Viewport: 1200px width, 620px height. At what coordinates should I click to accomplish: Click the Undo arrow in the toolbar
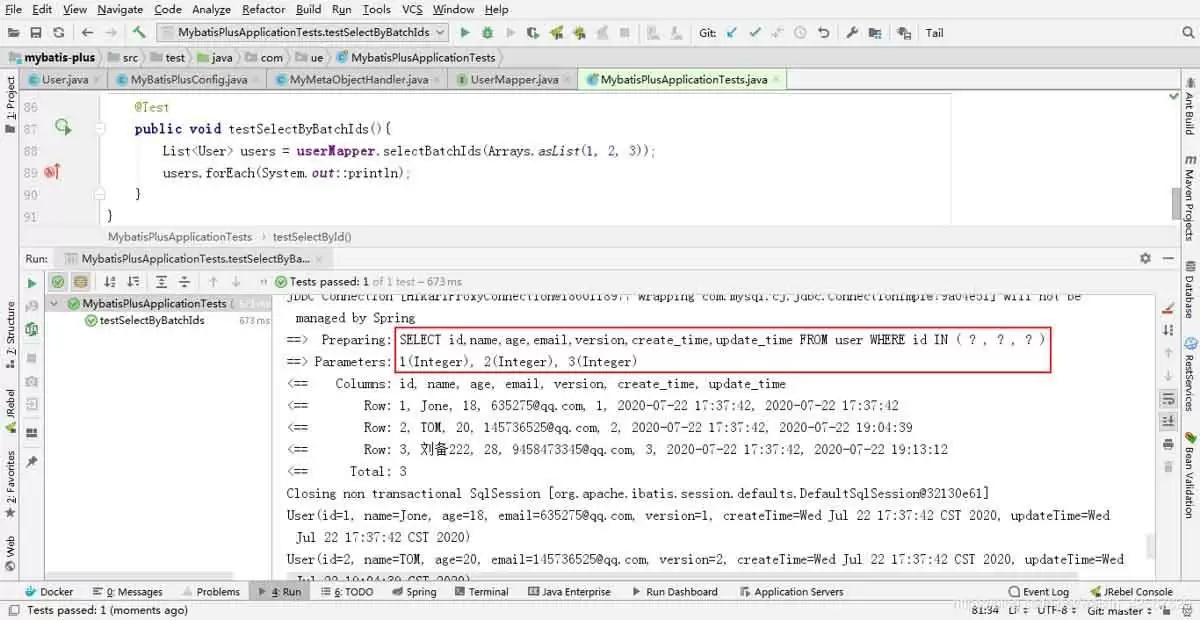click(x=823, y=33)
